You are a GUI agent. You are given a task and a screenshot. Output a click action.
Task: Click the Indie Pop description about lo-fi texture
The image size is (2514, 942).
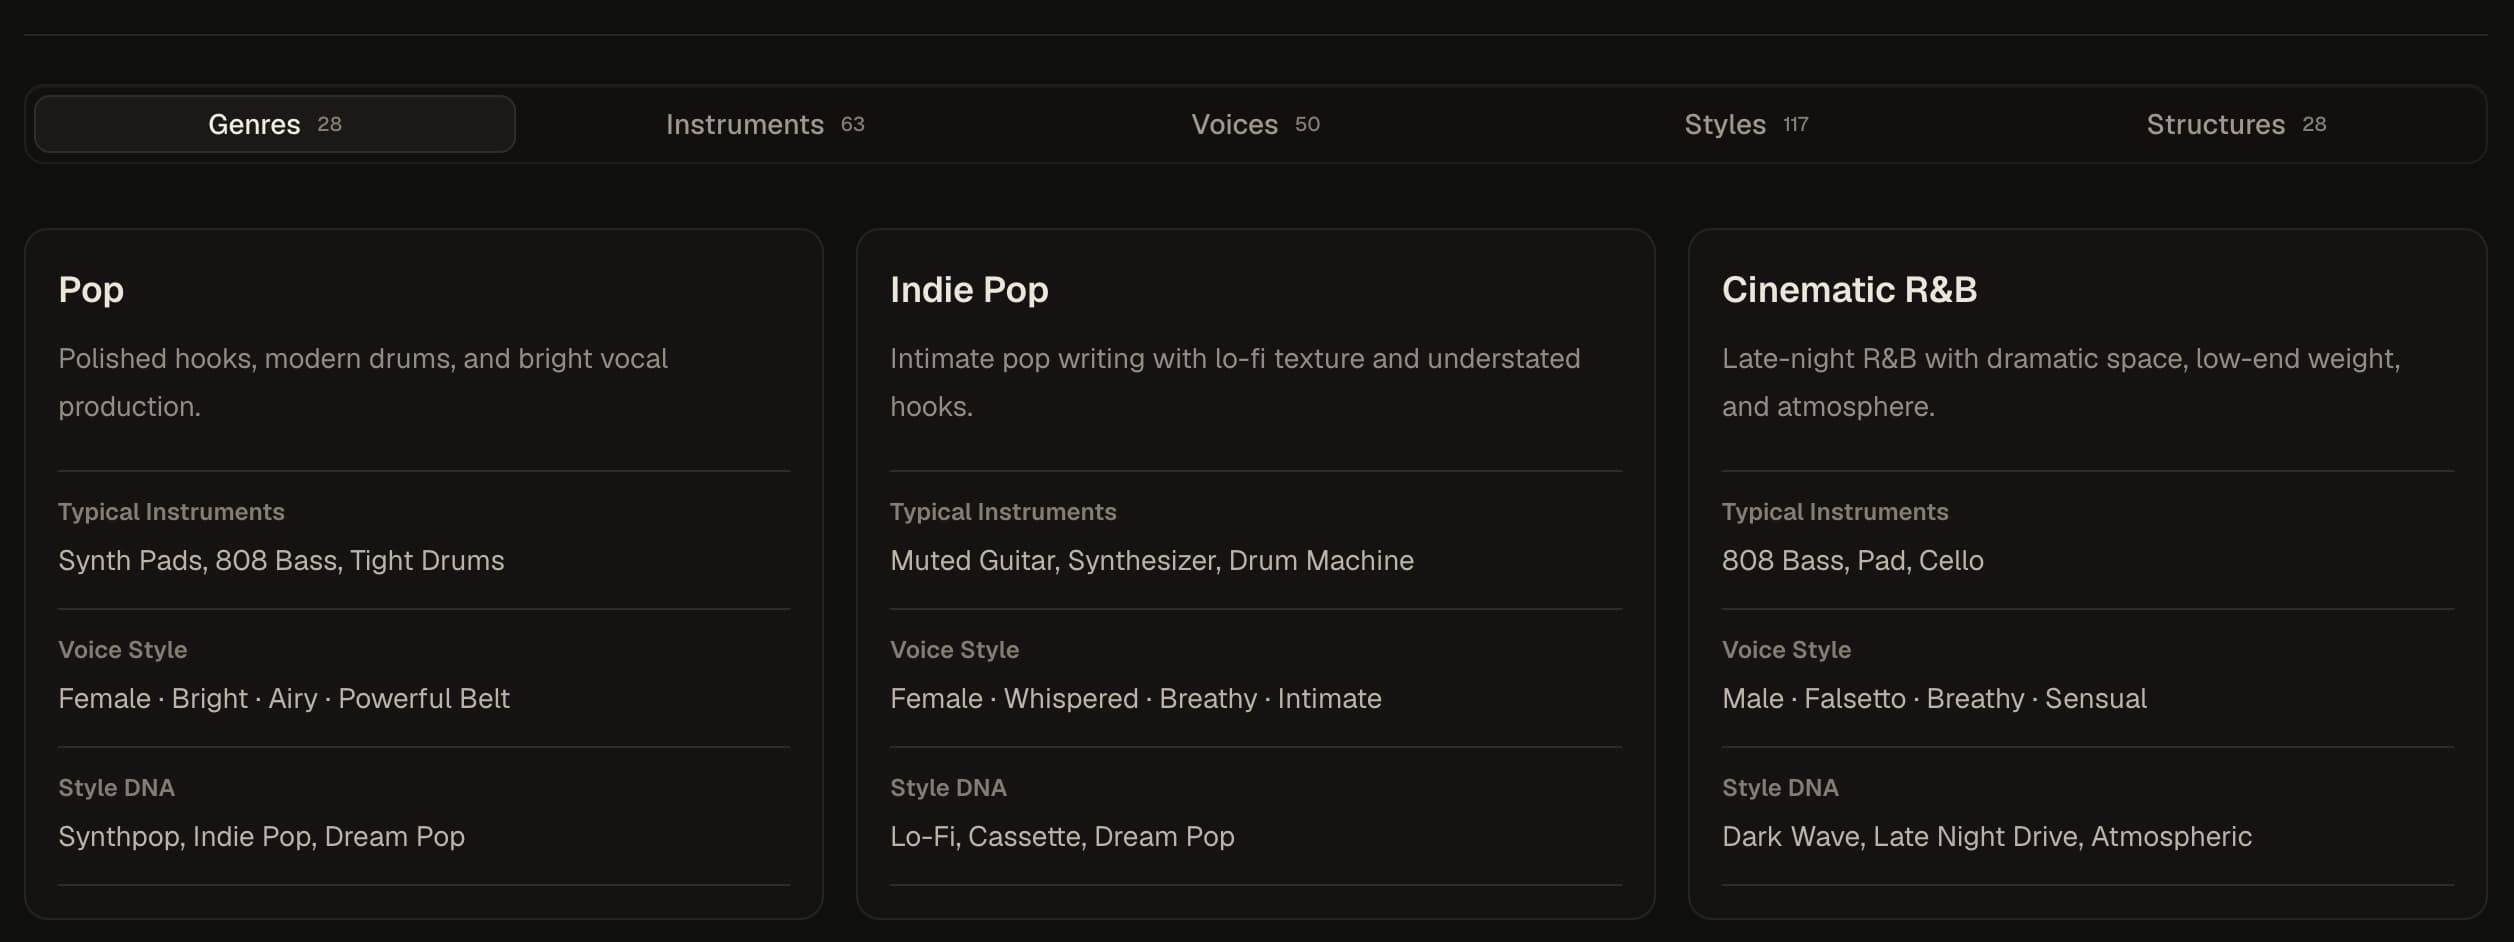click(1235, 382)
